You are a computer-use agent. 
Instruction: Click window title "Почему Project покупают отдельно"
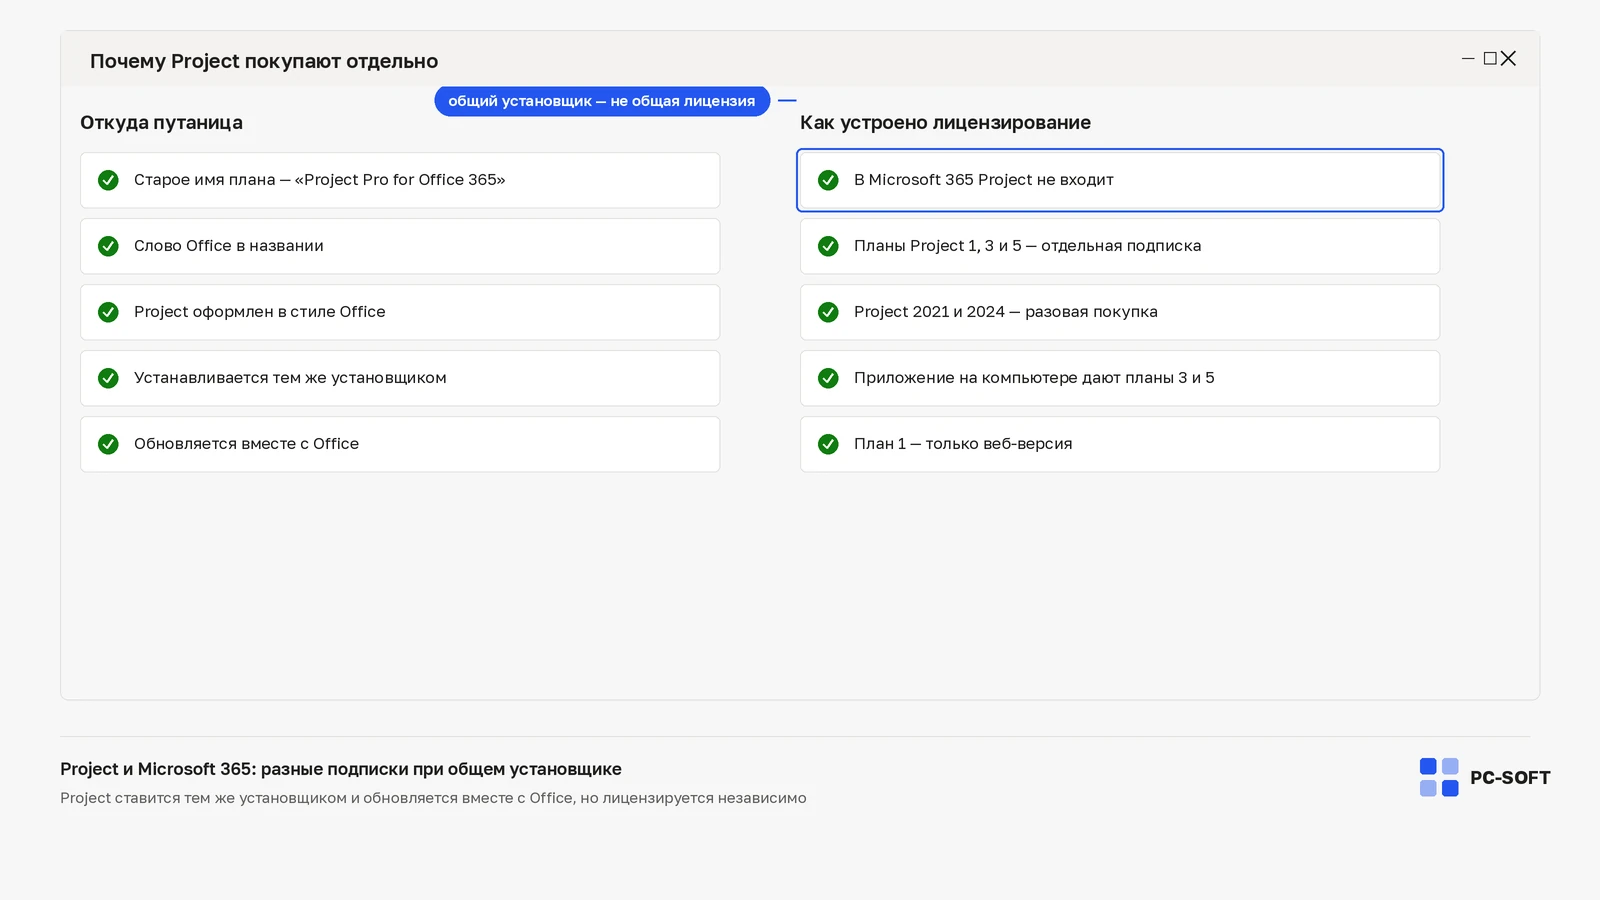[264, 61]
